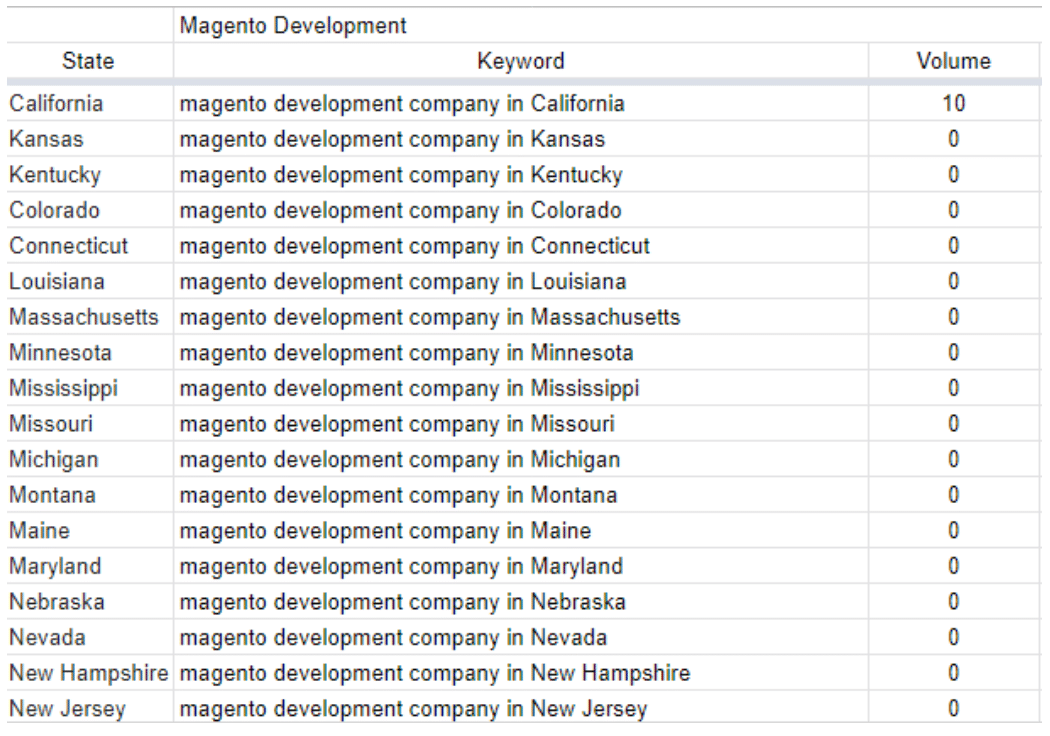This screenshot has width=1050, height=736.
Task: Click the 'California' state cell
Action: 89,103
